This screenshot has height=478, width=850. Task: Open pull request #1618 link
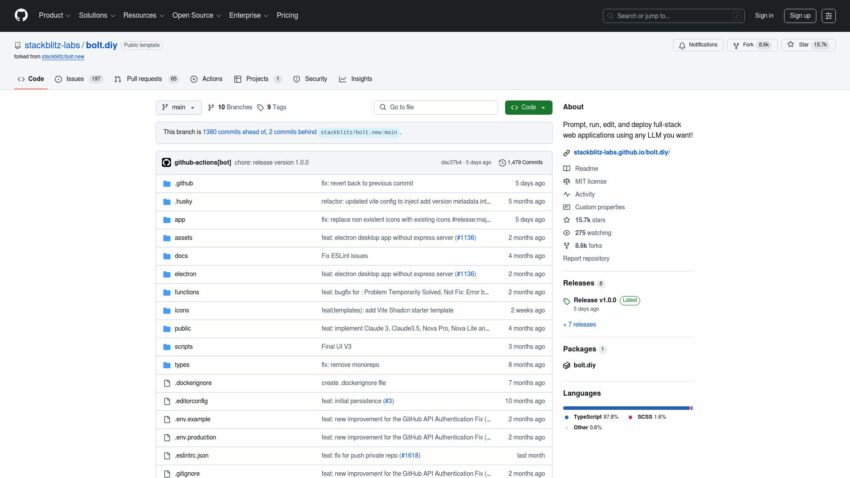[x=410, y=456]
